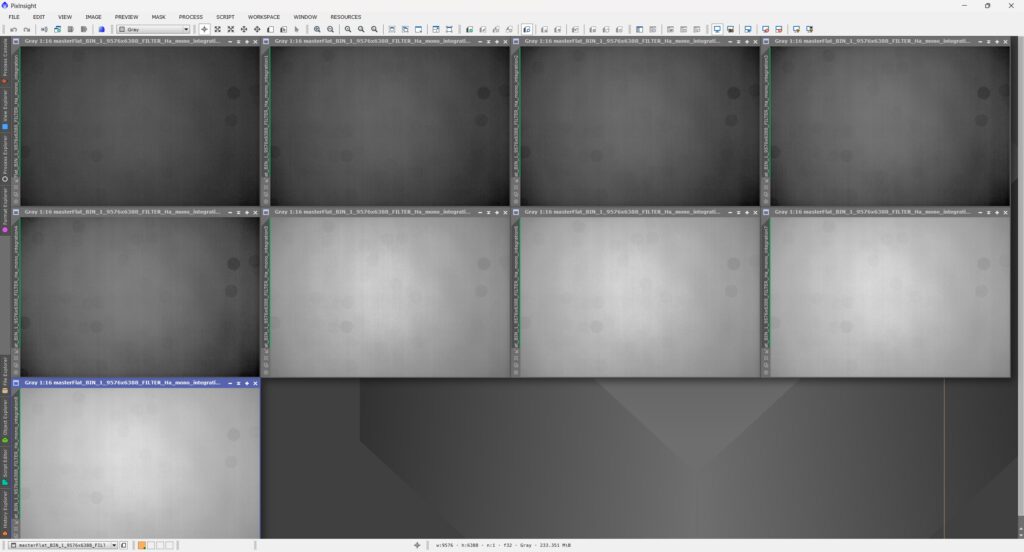The width and height of the screenshot is (1024, 552).
Task: Open History Explorer side tab
Action: pyautogui.click(x=5, y=513)
